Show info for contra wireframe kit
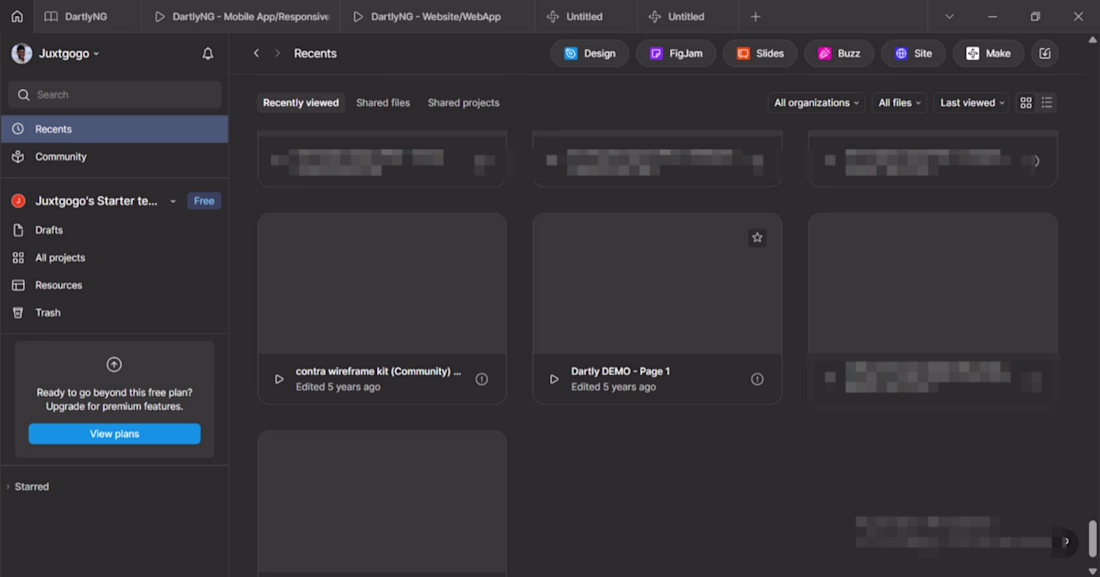1100x577 pixels. (482, 379)
